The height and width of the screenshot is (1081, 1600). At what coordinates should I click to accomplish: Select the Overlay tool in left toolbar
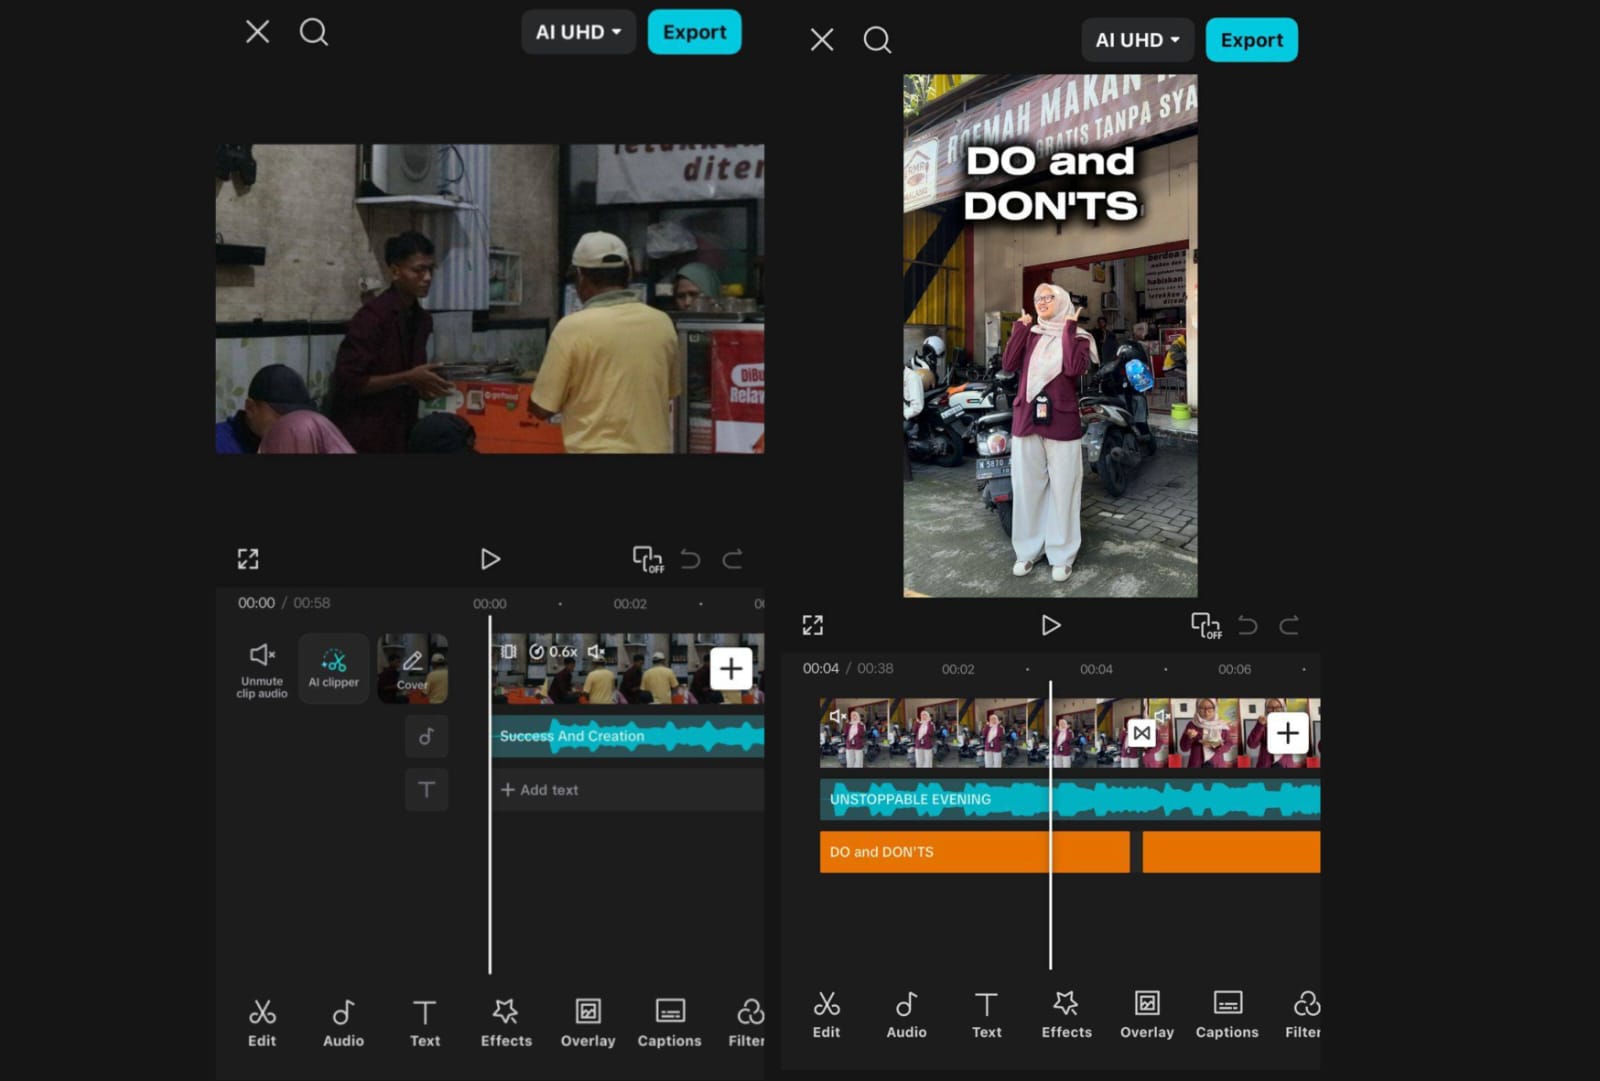pyautogui.click(x=588, y=1022)
